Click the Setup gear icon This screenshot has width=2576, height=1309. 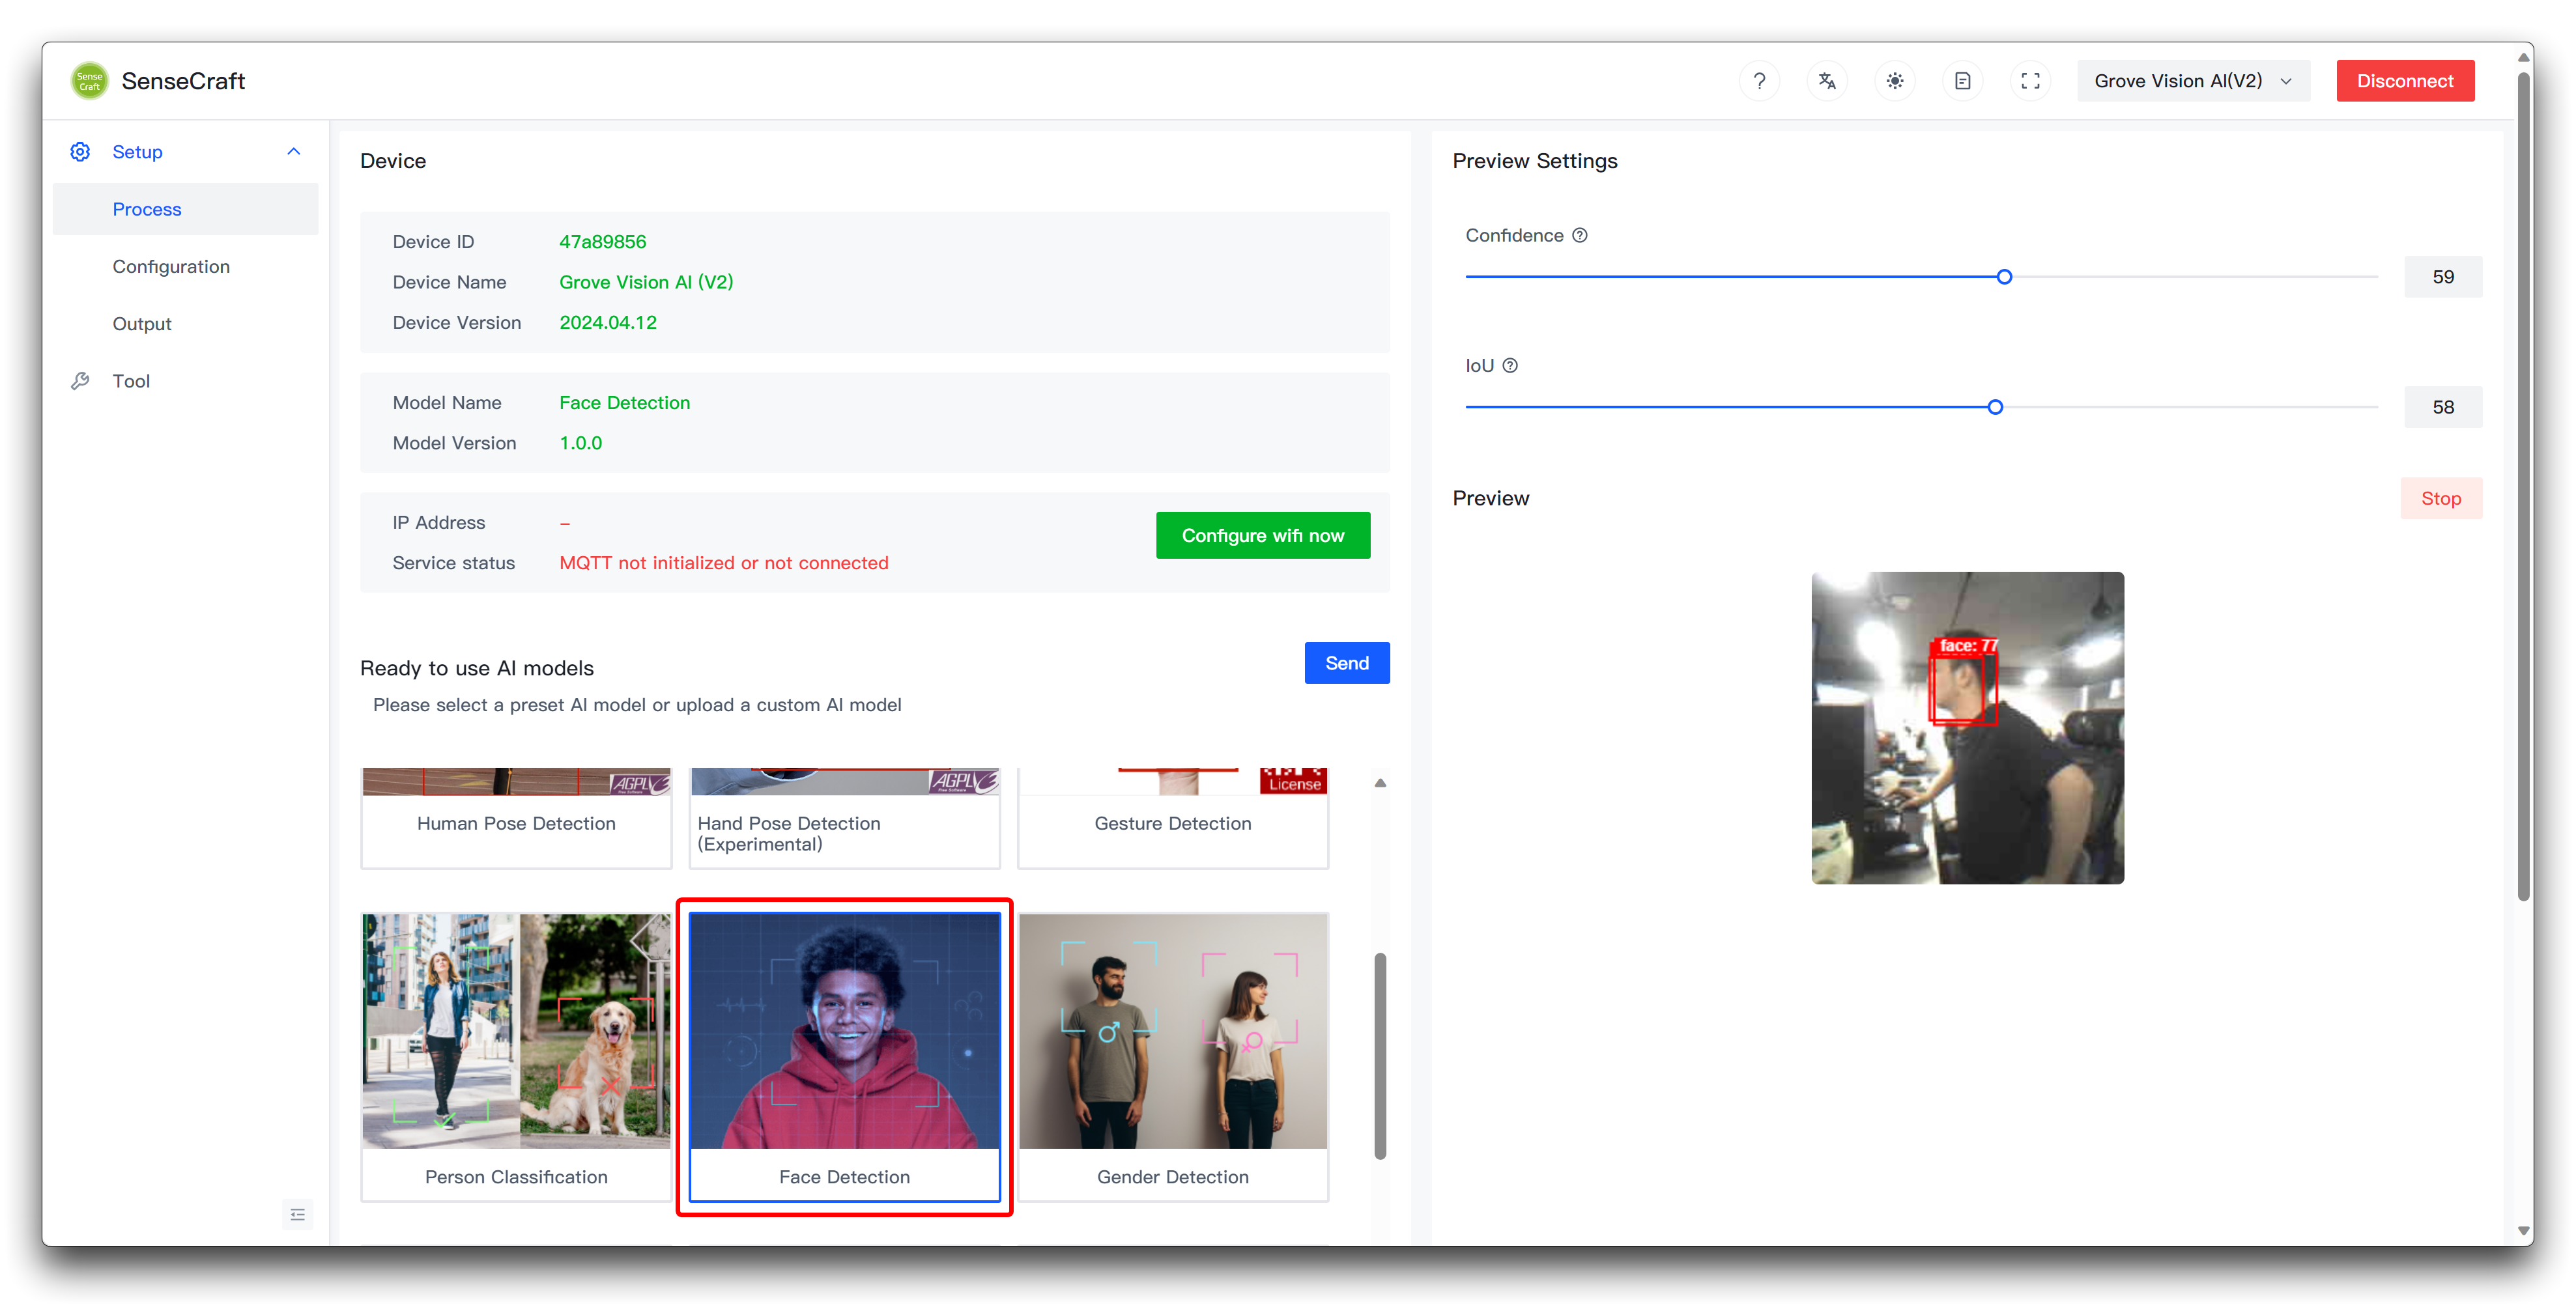[80, 152]
